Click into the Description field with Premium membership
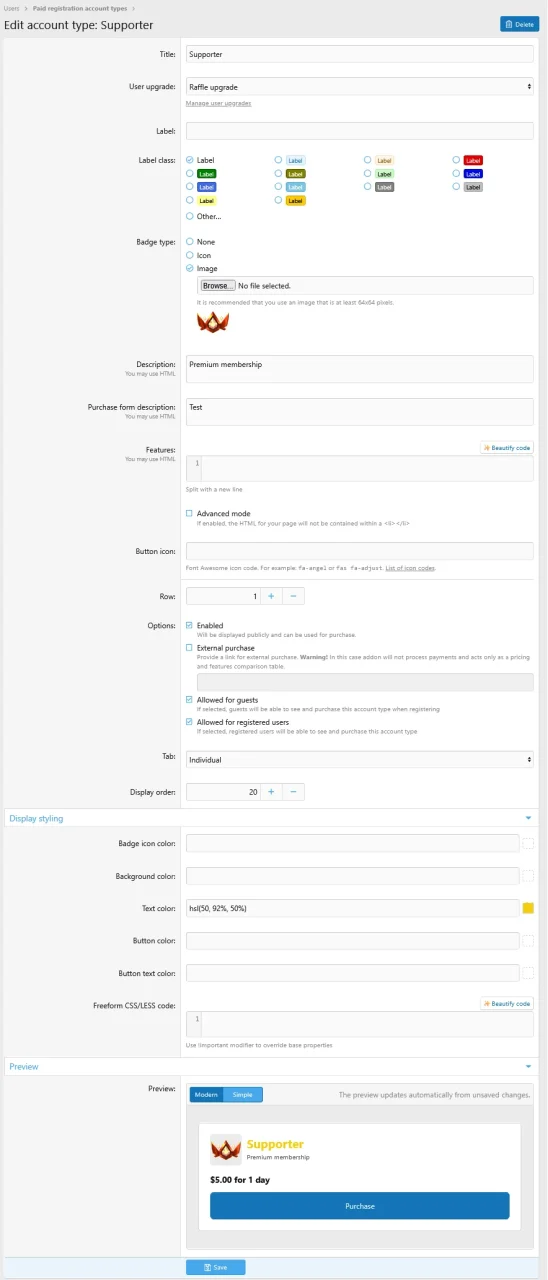Screen dimensions: 548x1280 359,369
